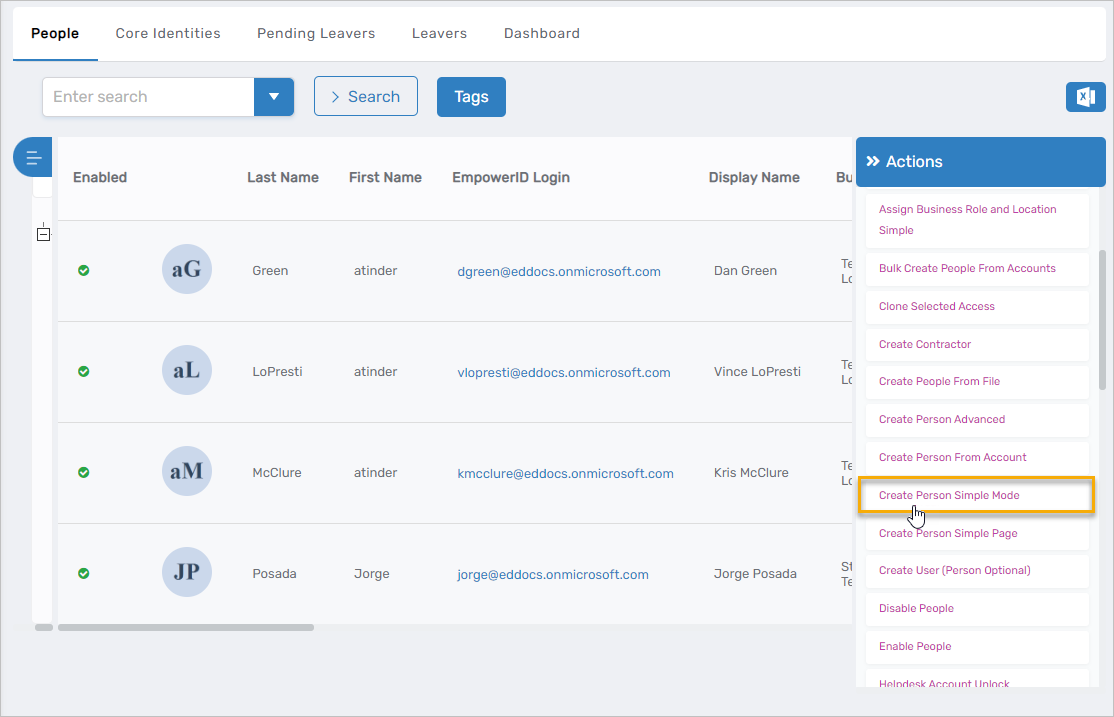The height and width of the screenshot is (717, 1114).
Task: Click the aM avatar for McClure
Action: click(x=187, y=472)
